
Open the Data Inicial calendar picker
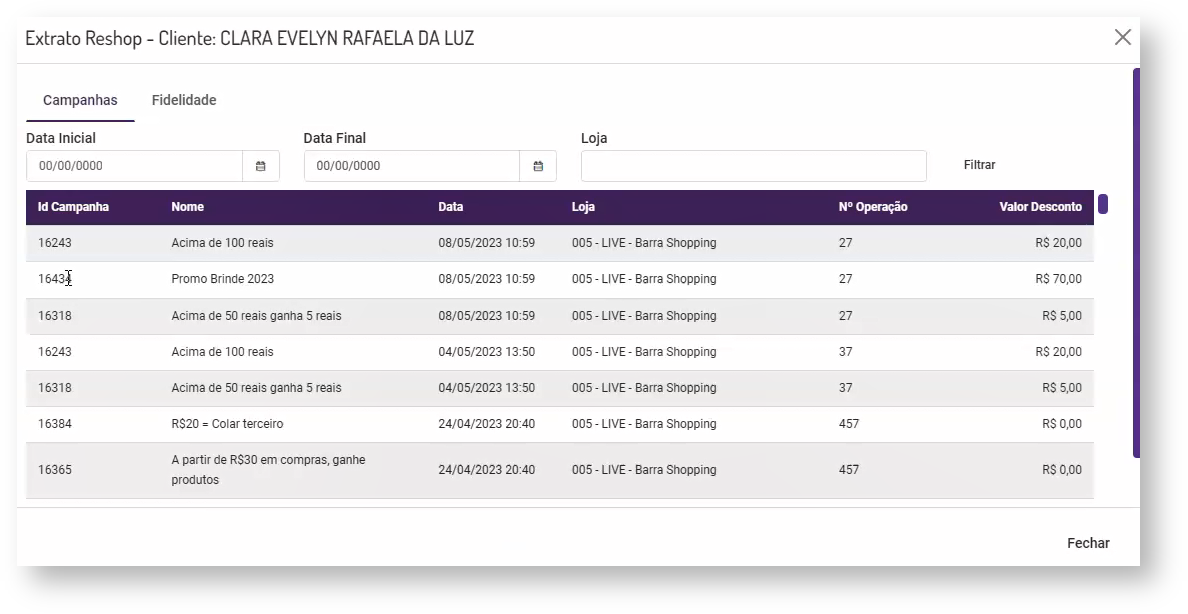coord(260,166)
